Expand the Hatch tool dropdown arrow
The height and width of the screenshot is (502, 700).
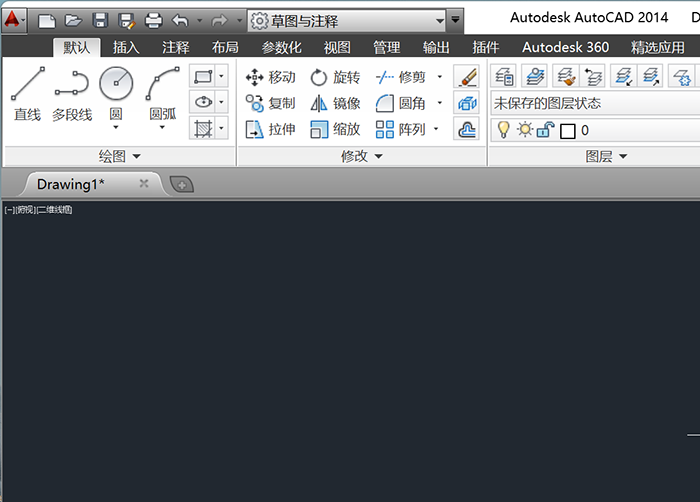(221, 129)
